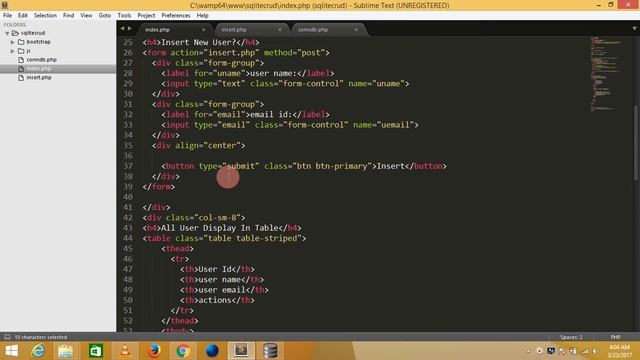
Task: Open insert.php from the sidebar
Action: point(39,77)
